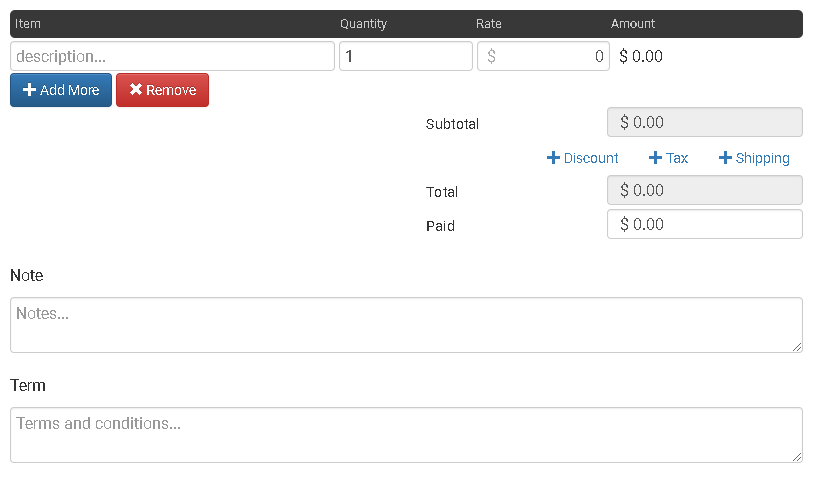Grab the Notes textarea resize handle
Viewport: 815px width, 482px height.
(x=797, y=347)
